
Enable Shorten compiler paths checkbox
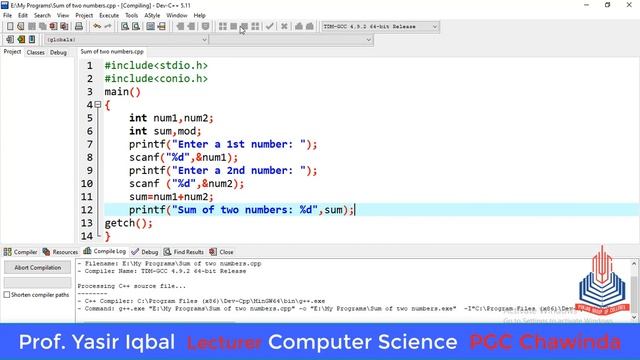coord(7,295)
